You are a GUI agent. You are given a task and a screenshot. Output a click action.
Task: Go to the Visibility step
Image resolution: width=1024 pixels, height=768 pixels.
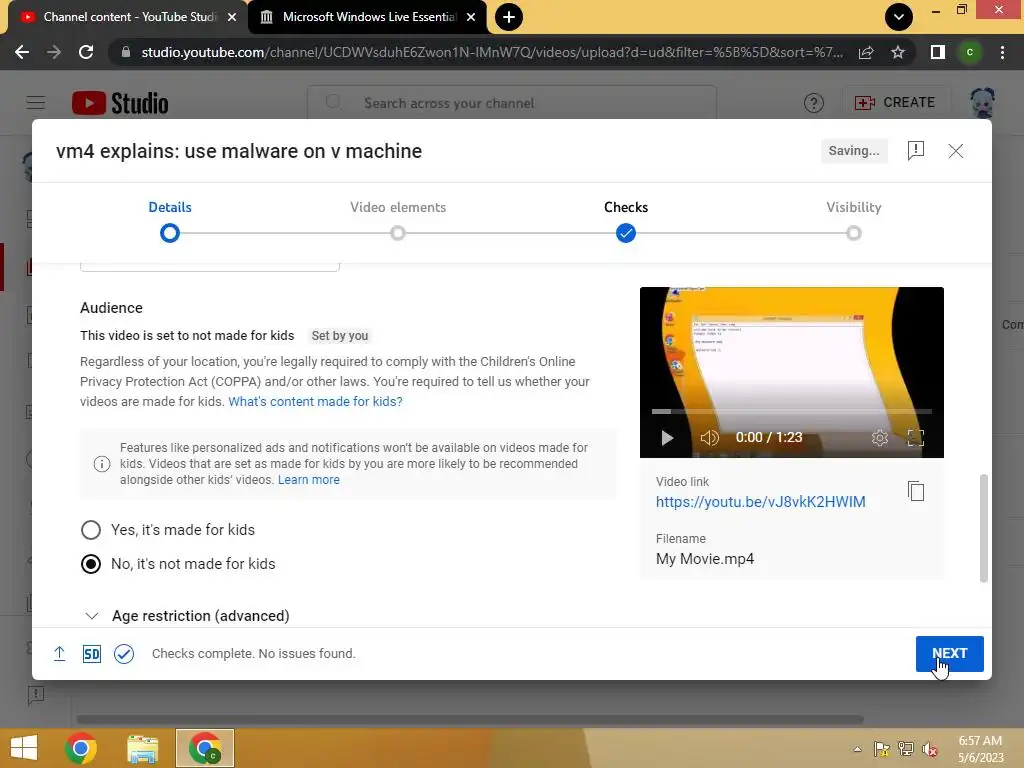pos(854,221)
